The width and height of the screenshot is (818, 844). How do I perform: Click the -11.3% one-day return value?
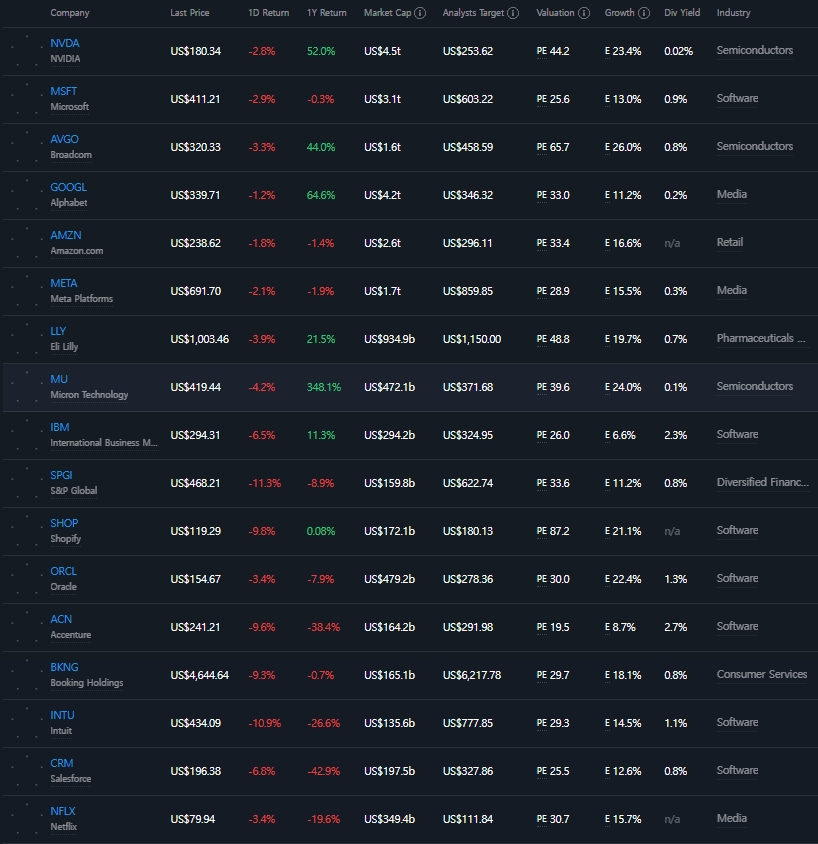265,483
